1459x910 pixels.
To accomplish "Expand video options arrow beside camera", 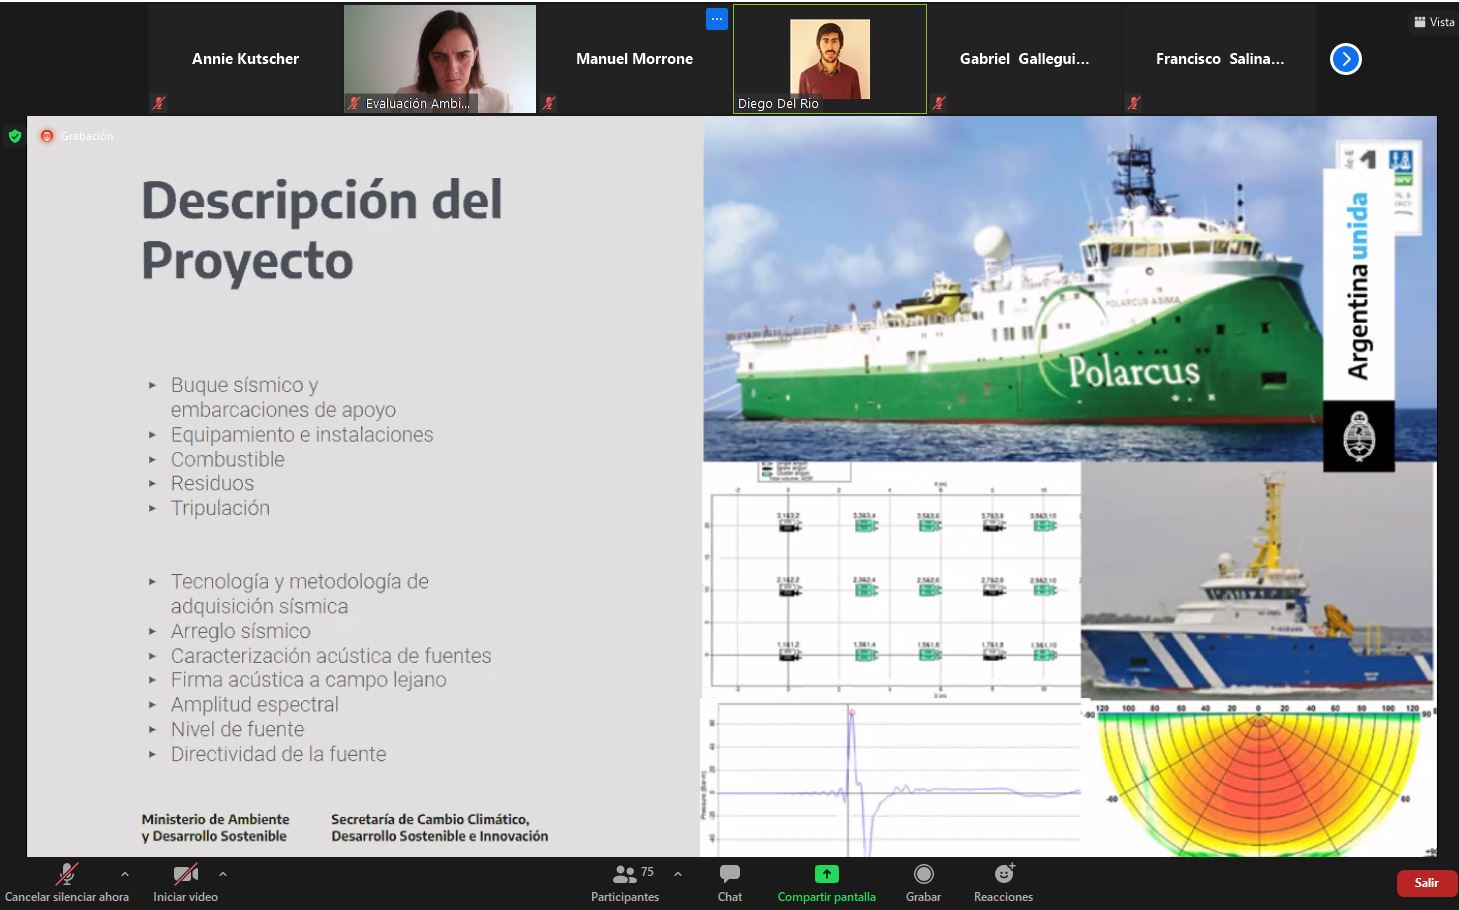I will [223, 874].
